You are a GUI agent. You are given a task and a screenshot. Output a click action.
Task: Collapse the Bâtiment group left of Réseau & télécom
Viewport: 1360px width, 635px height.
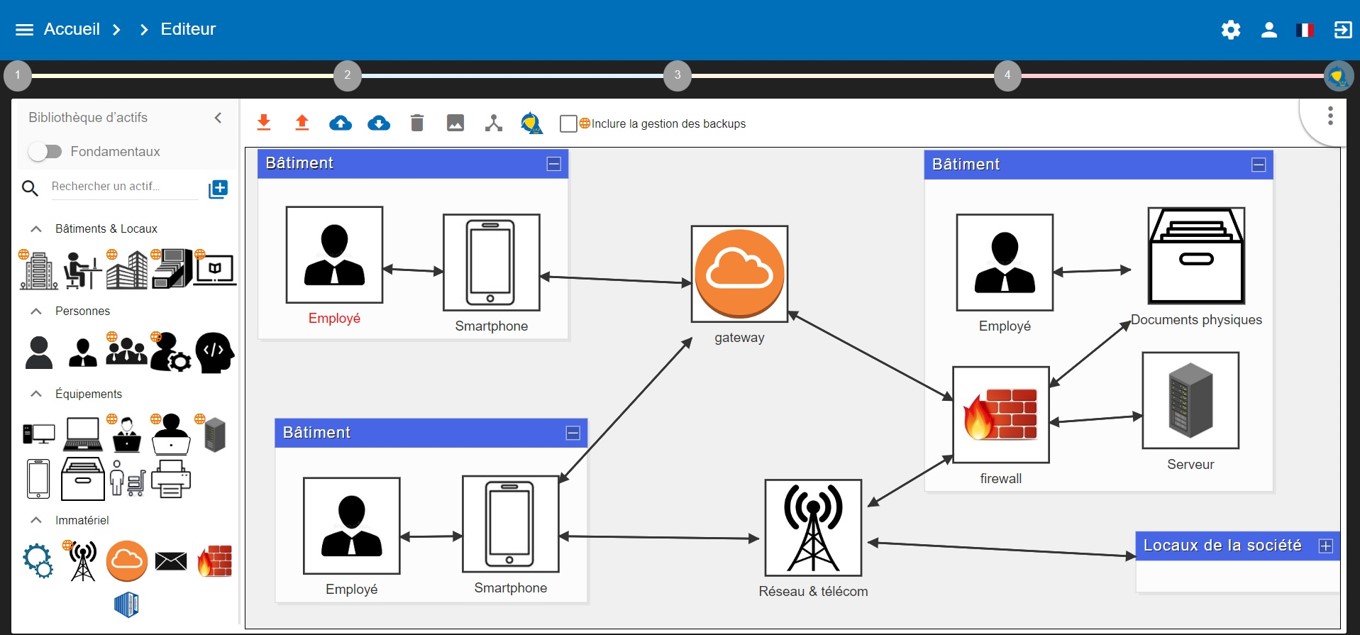(572, 433)
